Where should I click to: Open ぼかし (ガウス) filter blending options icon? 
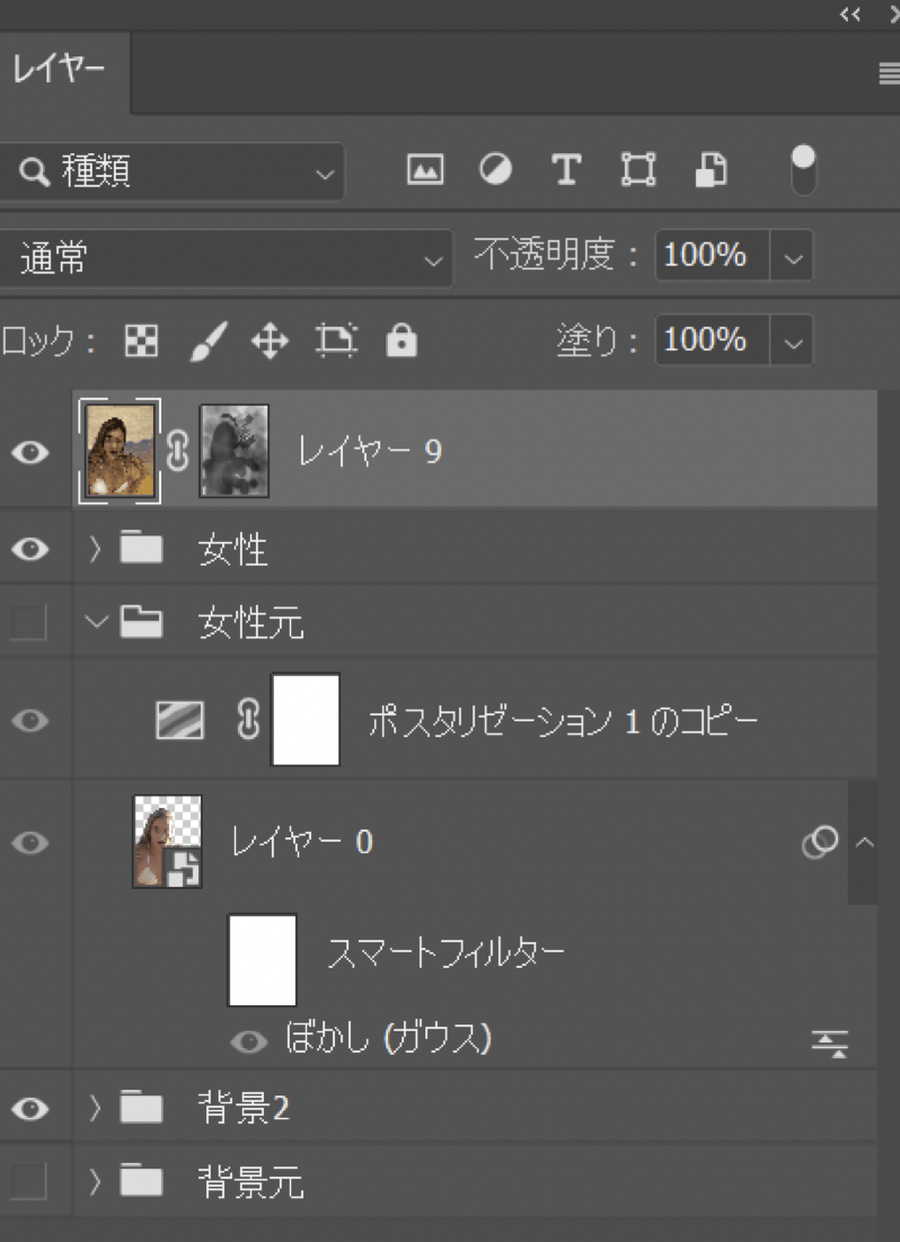(x=829, y=1042)
